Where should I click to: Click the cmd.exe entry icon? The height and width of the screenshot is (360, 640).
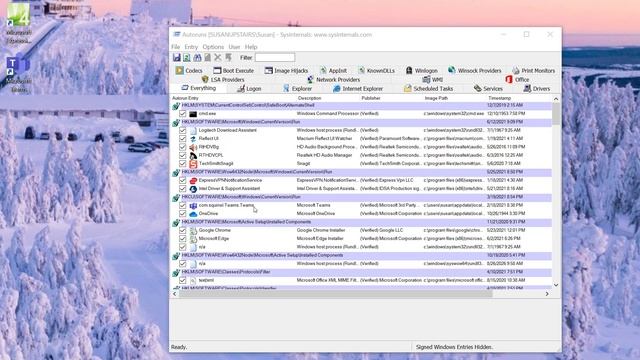tap(193, 114)
